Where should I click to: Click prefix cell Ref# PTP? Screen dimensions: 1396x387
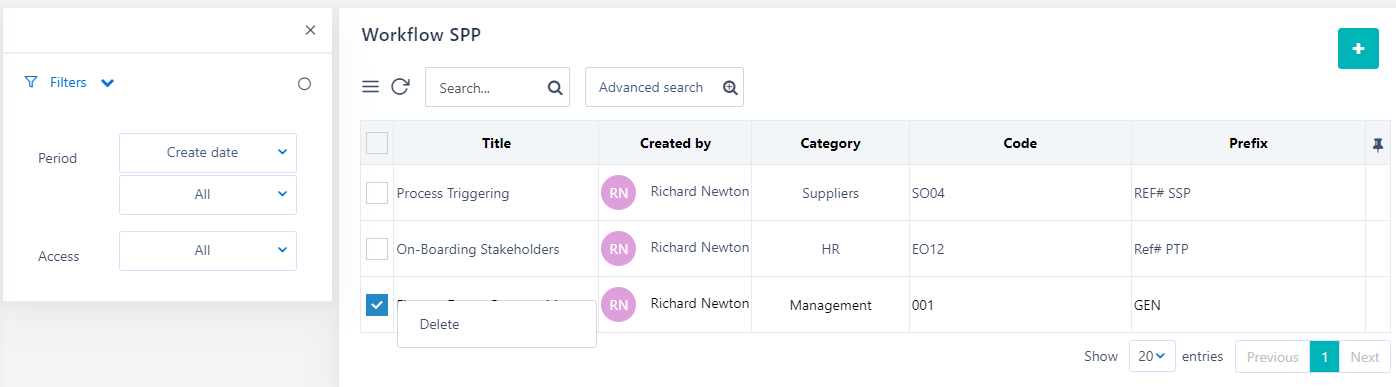(x=1248, y=249)
